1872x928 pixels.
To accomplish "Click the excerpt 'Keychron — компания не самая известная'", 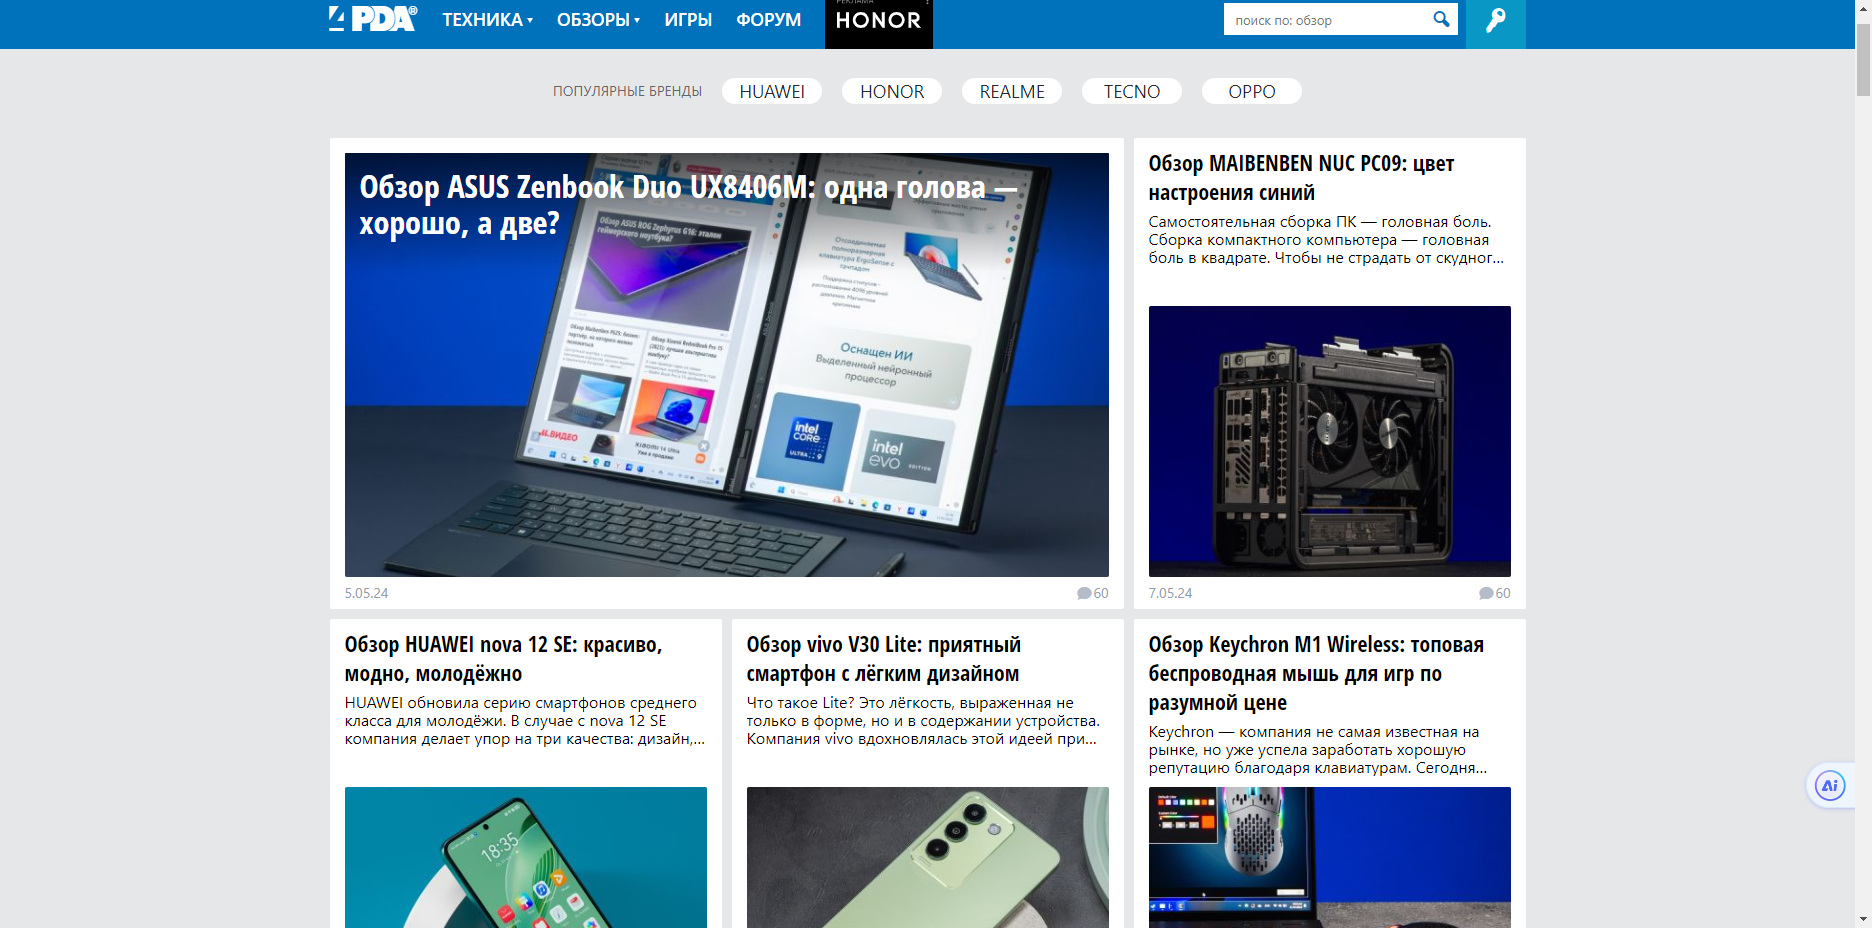I will 1318,750.
